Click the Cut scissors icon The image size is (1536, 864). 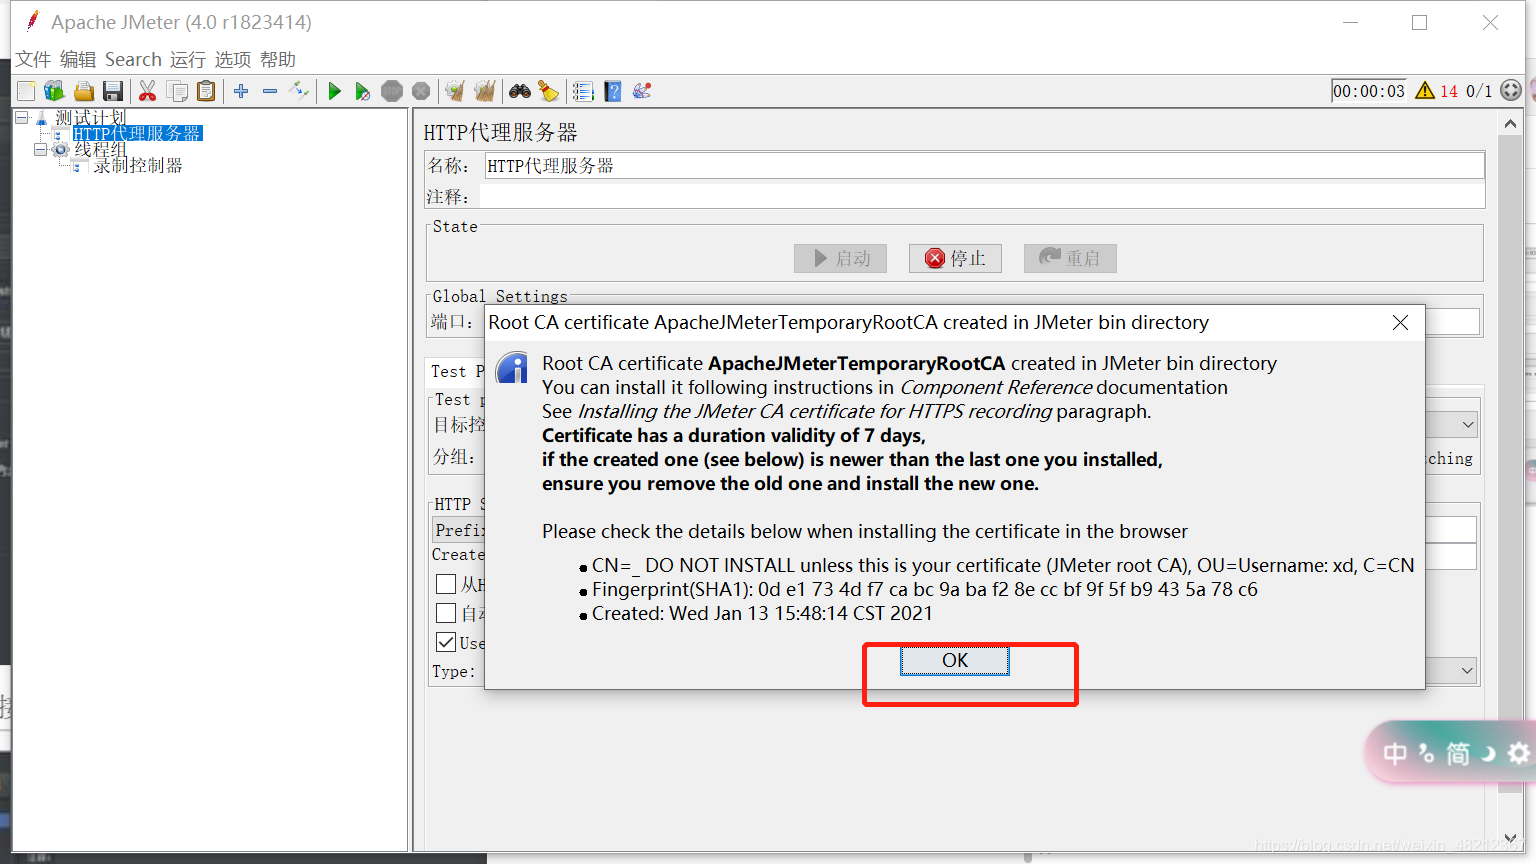pyautogui.click(x=148, y=91)
